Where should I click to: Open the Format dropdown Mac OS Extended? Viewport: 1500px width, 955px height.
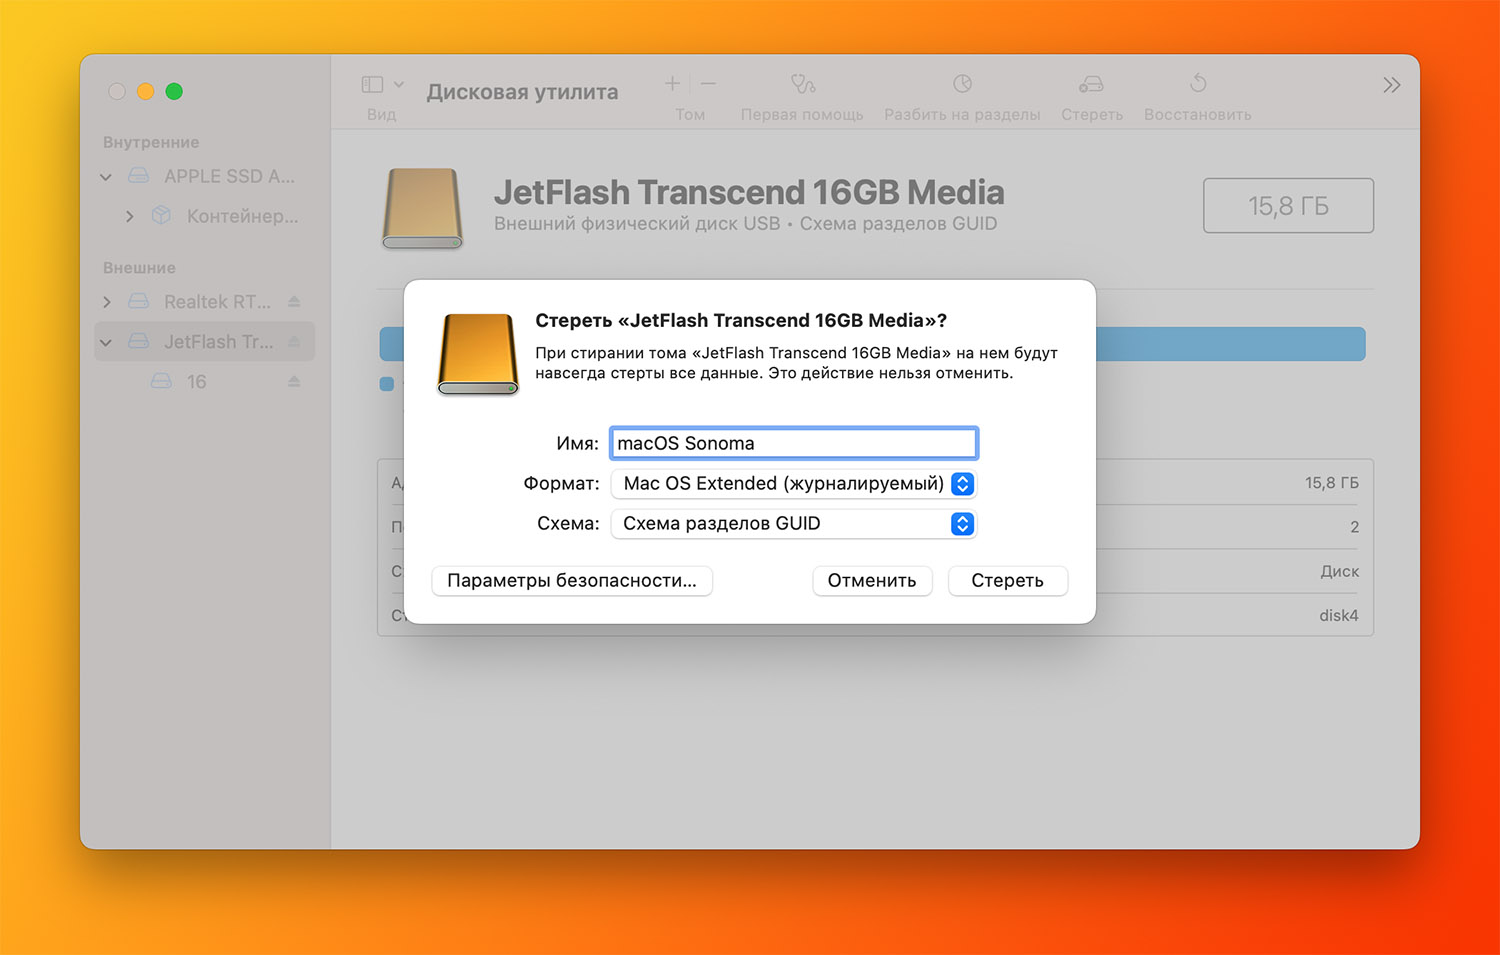(794, 484)
